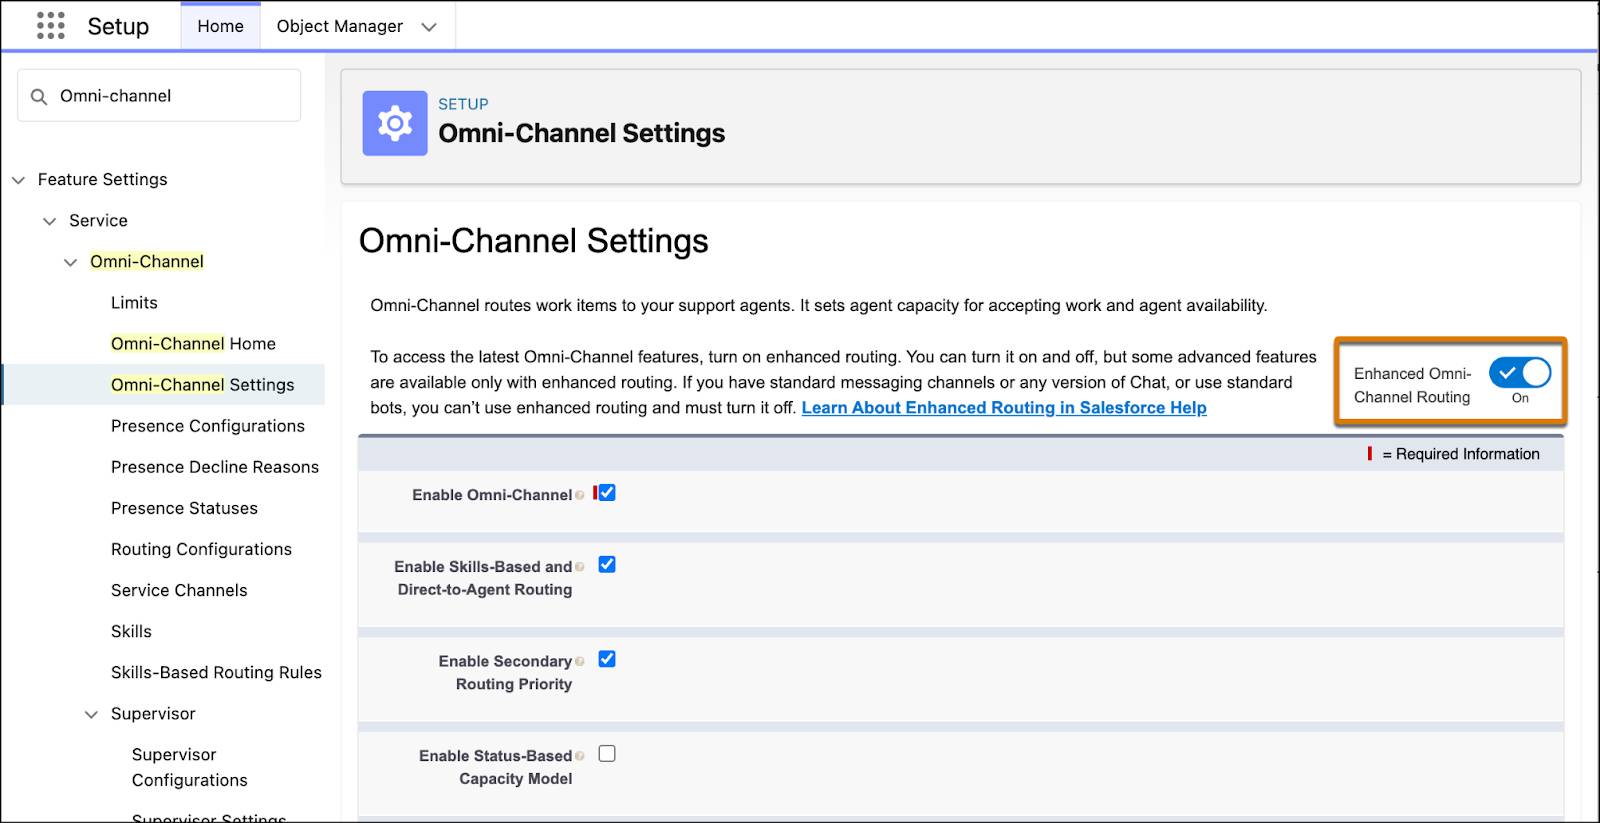Check Enable Status-Based Capacity Model checkbox
The width and height of the screenshot is (1600, 823).
point(607,754)
